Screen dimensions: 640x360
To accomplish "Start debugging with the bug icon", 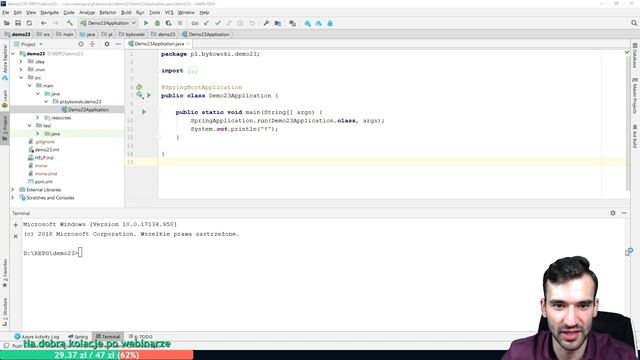I will pos(157,23).
